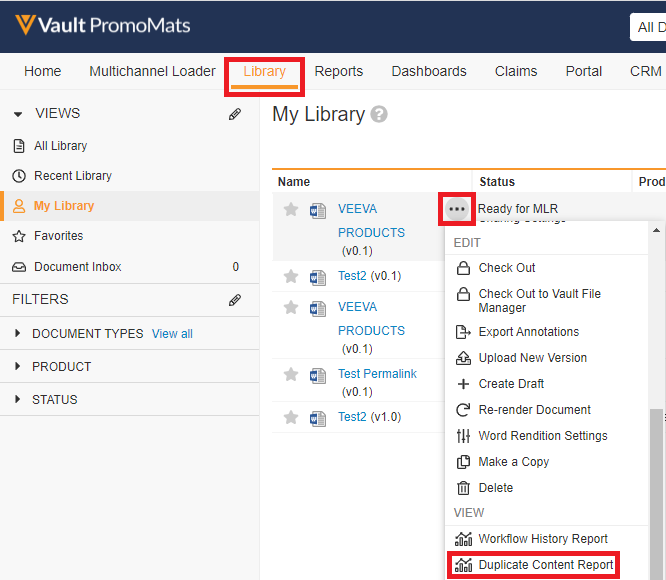Click the Vault PromoMats logo

pos(102,25)
